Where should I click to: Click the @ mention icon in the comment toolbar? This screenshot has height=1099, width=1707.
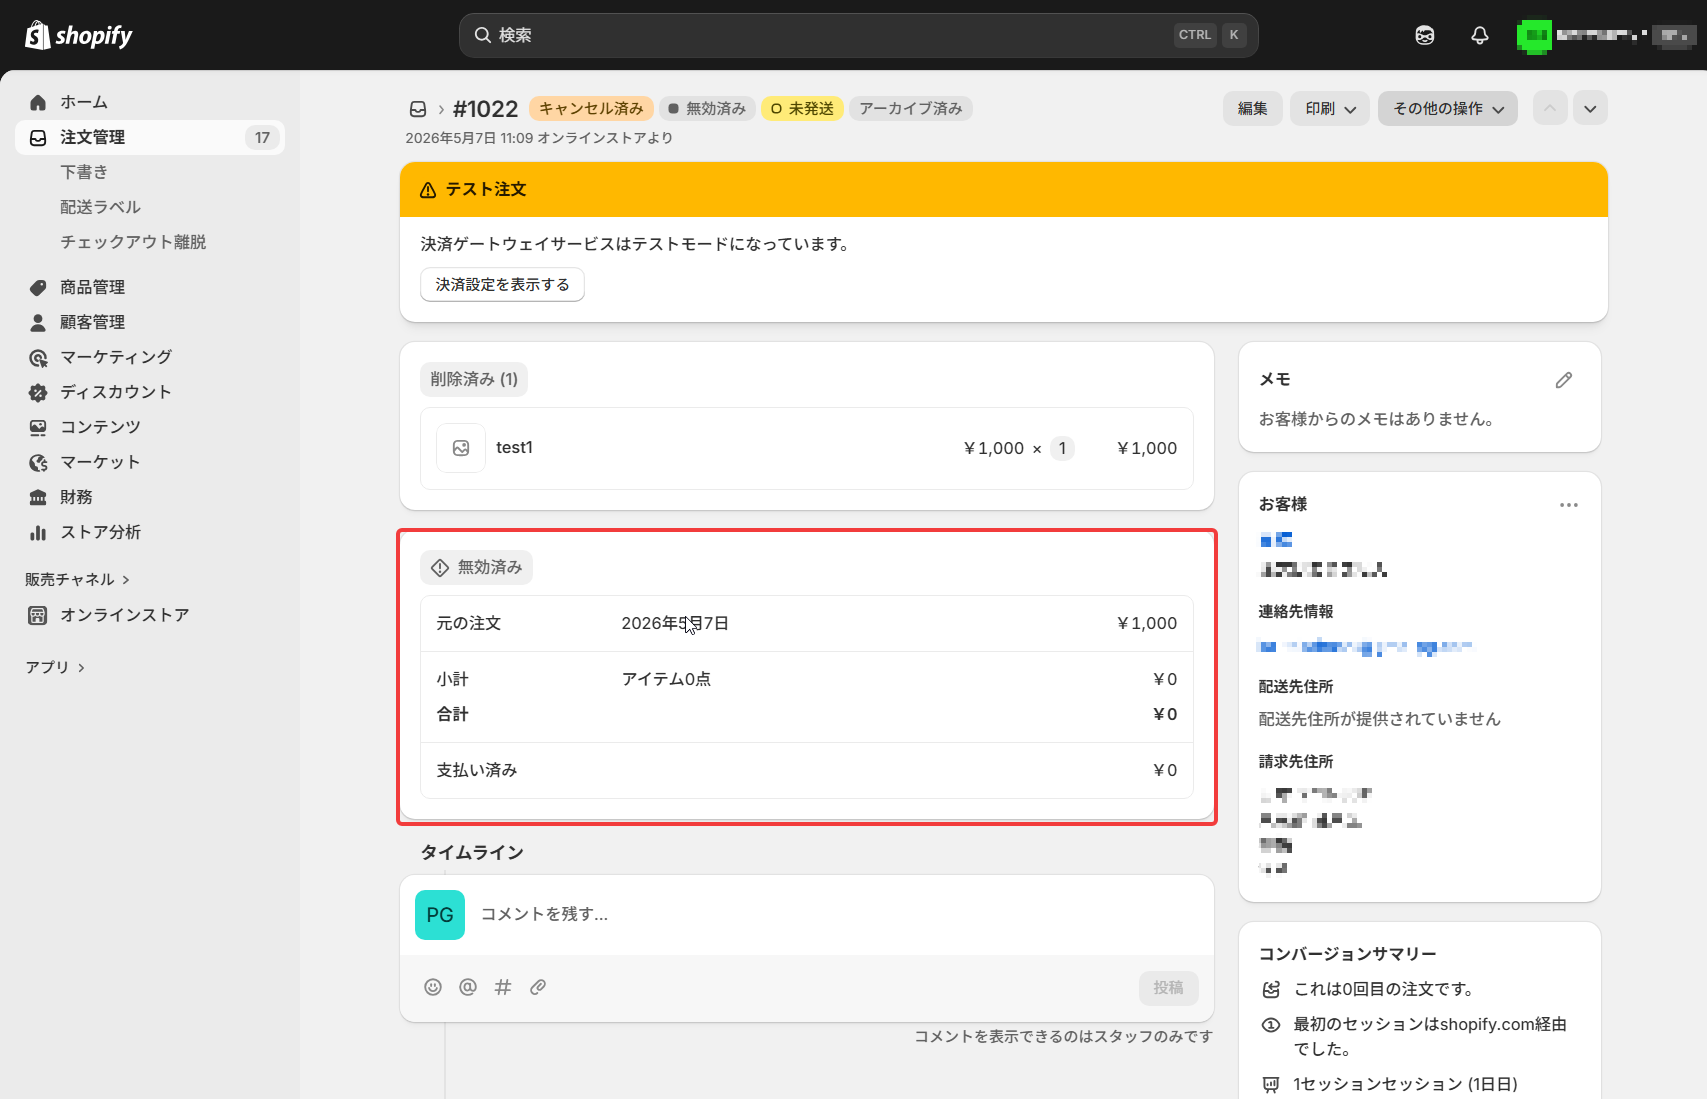pyautogui.click(x=468, y=987)
